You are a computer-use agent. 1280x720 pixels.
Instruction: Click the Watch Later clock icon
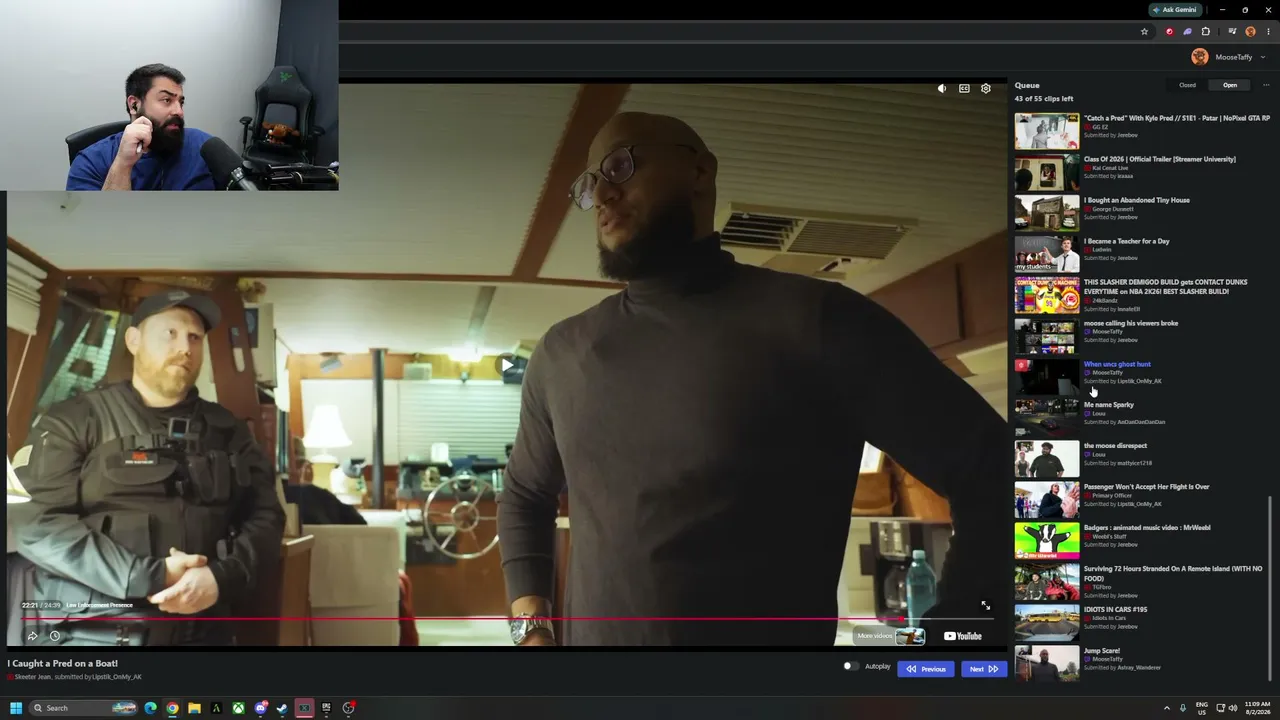[x=55, y=636]
